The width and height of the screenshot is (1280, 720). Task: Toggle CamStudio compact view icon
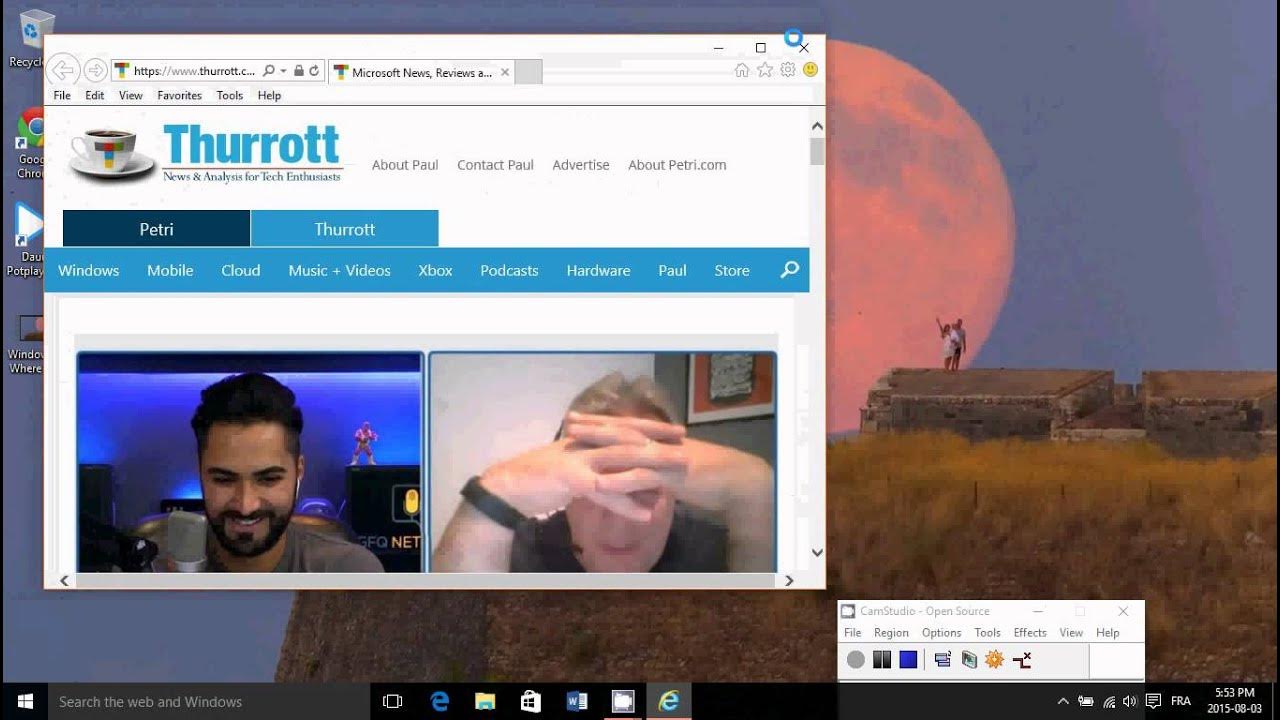(942, 660)
